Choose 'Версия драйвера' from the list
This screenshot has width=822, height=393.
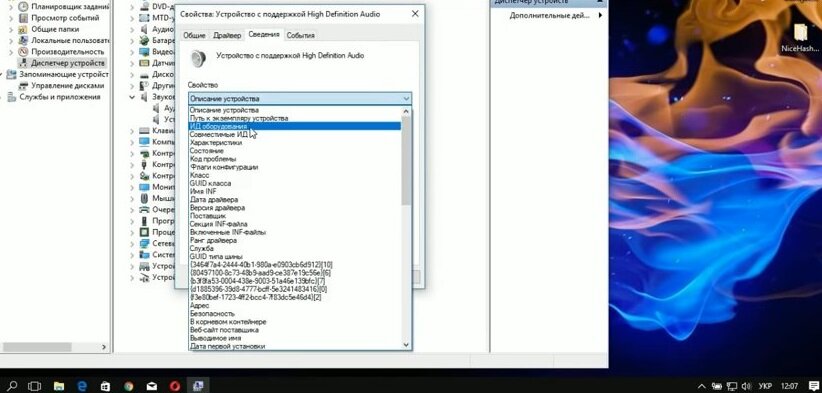pos(295,208)
